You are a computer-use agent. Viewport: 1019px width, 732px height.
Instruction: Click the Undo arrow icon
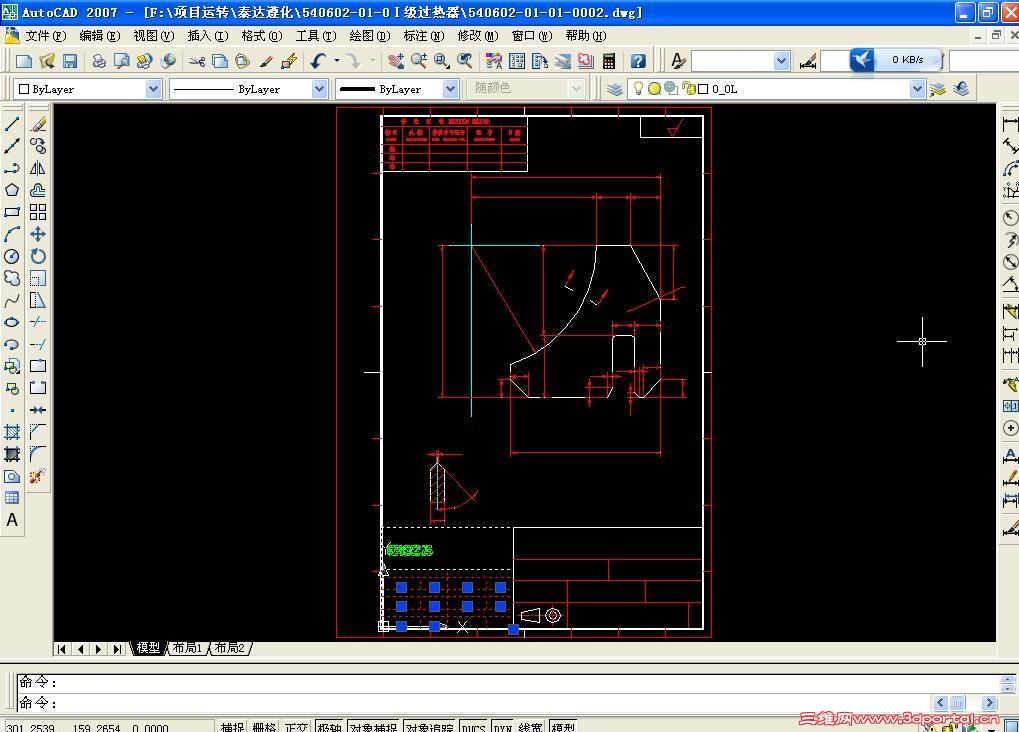click(318, 61)
